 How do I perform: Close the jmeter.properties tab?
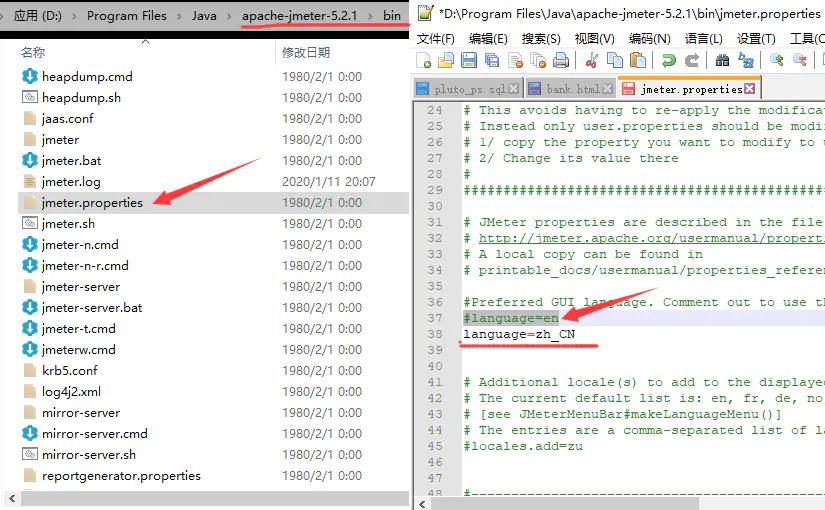[x=750, y=89]
